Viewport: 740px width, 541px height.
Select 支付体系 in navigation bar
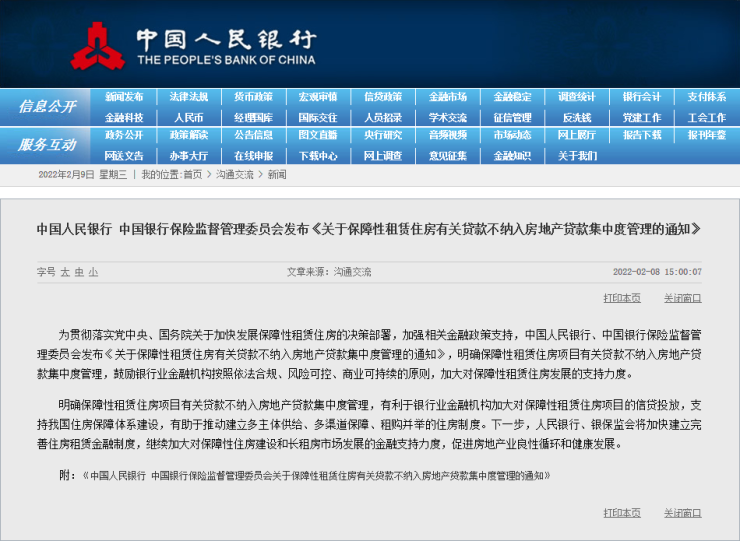coord(706,97)
